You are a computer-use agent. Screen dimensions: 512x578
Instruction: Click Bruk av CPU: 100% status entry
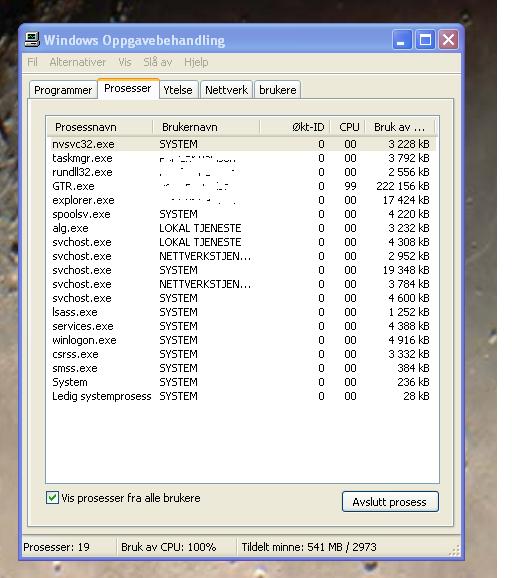[x=168, y=547]
